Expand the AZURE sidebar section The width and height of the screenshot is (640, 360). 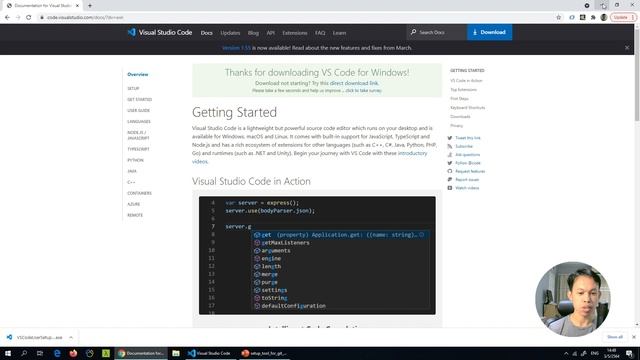point(133,204)
